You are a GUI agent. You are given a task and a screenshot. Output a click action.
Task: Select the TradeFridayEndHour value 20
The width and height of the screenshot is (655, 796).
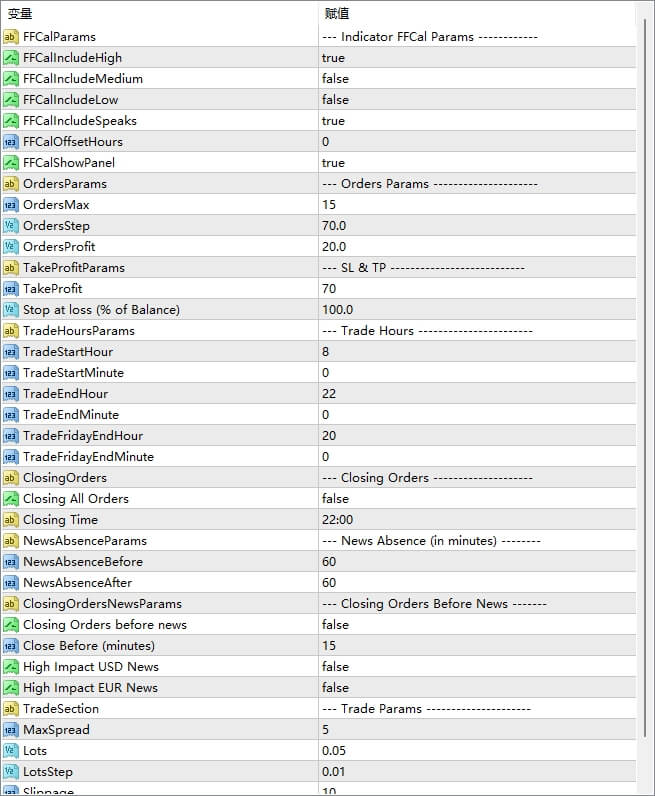coord(329,436)
